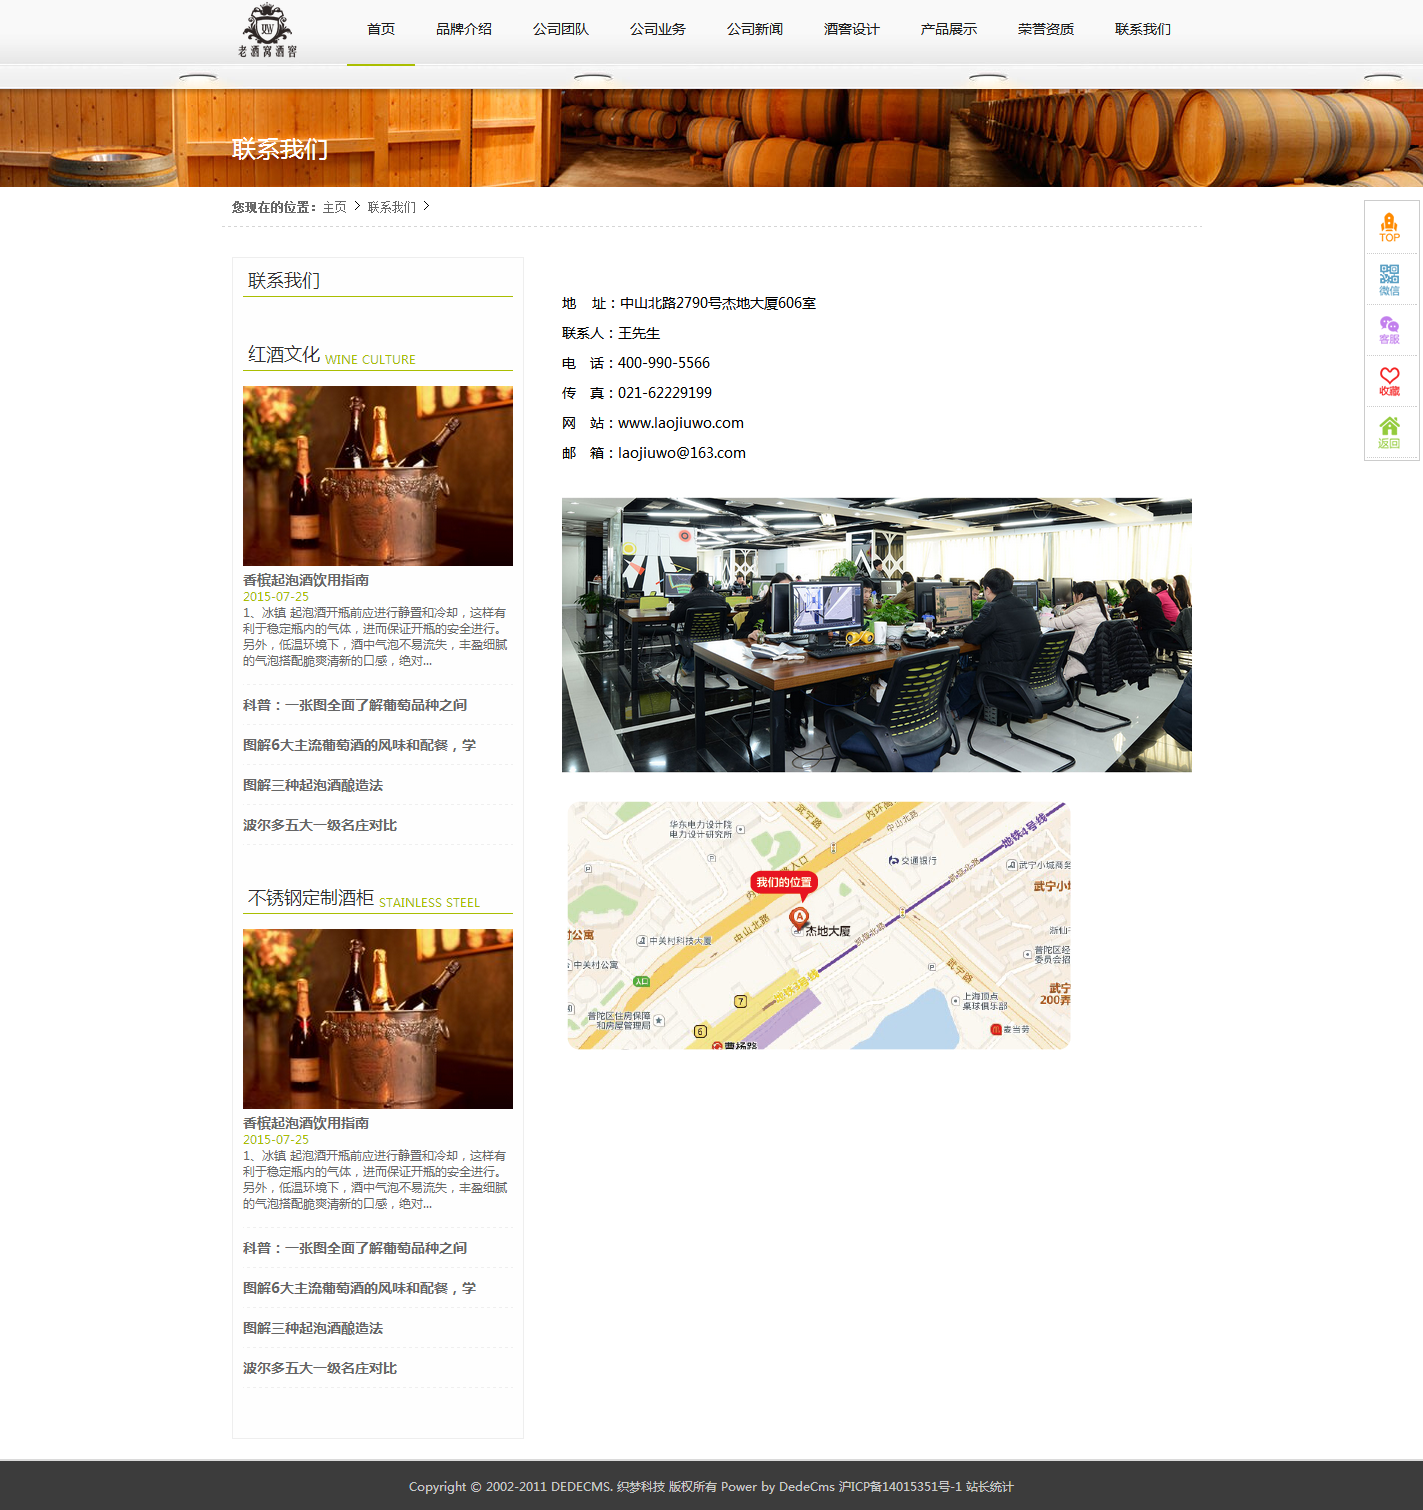Screen dimensions: 1423x1510
Task: Click 主页 breadcrumb link
Action: point(334,207)
